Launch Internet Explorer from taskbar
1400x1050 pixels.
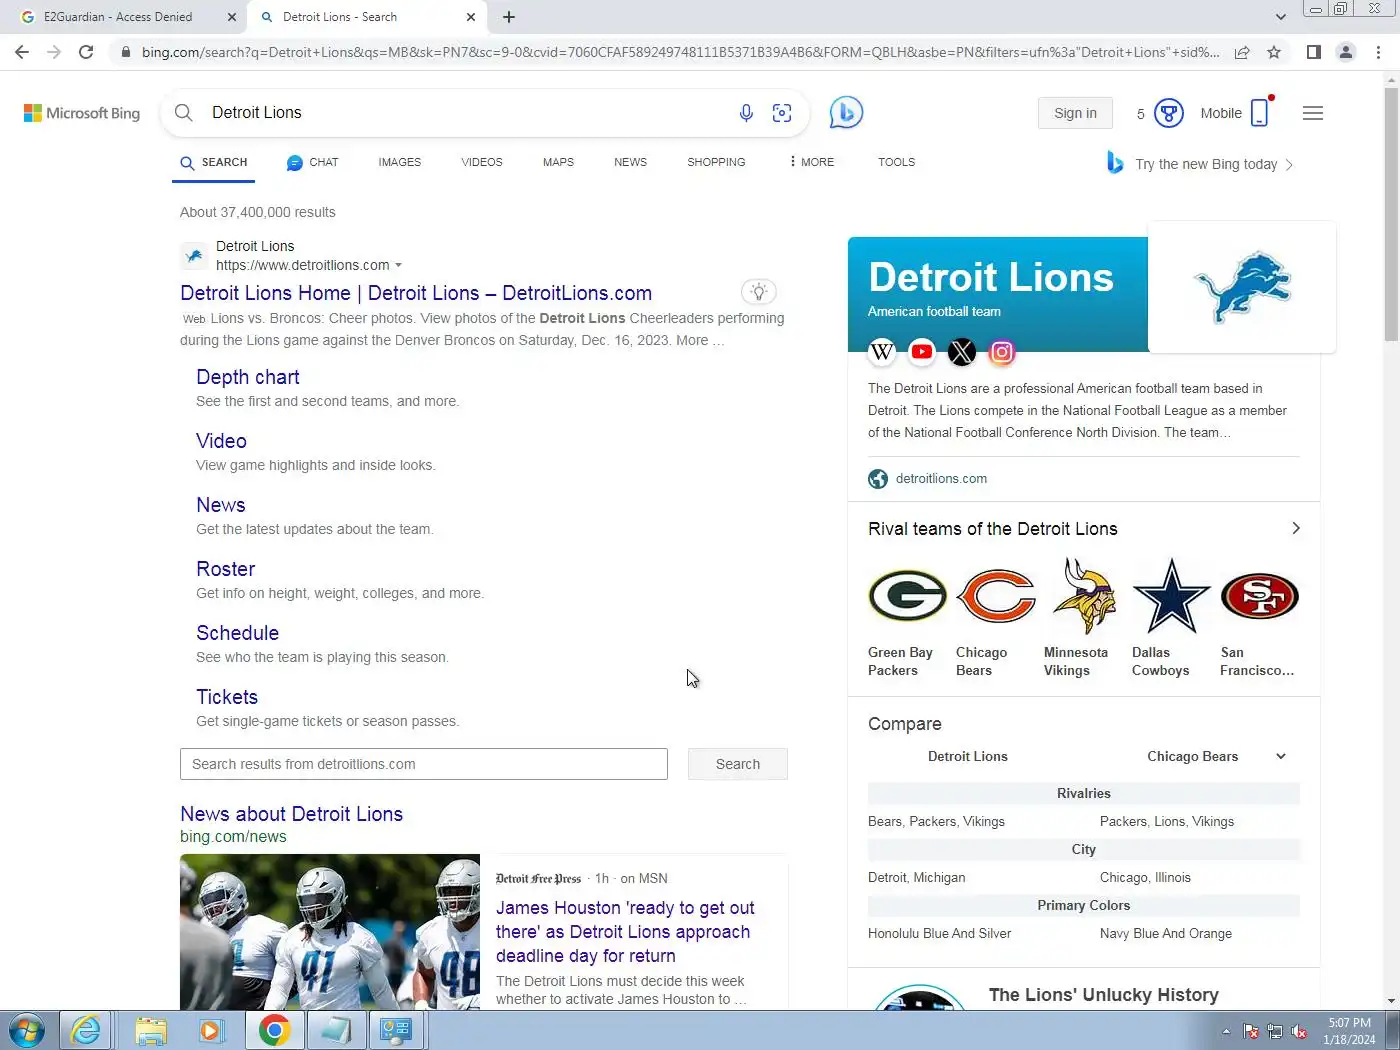click(86, 1031)
